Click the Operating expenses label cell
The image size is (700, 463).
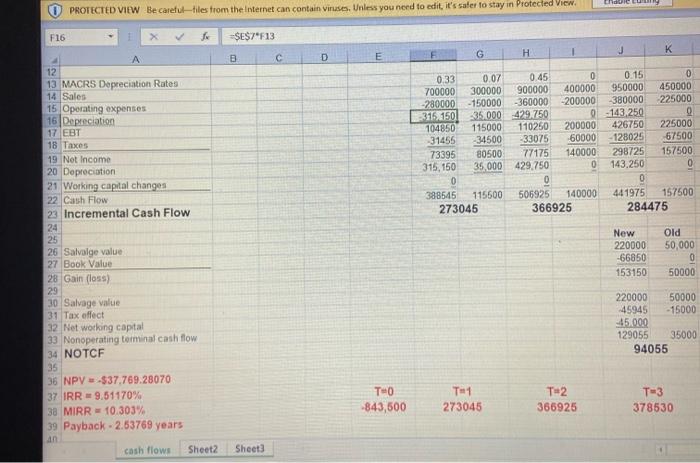coord(104,108)
